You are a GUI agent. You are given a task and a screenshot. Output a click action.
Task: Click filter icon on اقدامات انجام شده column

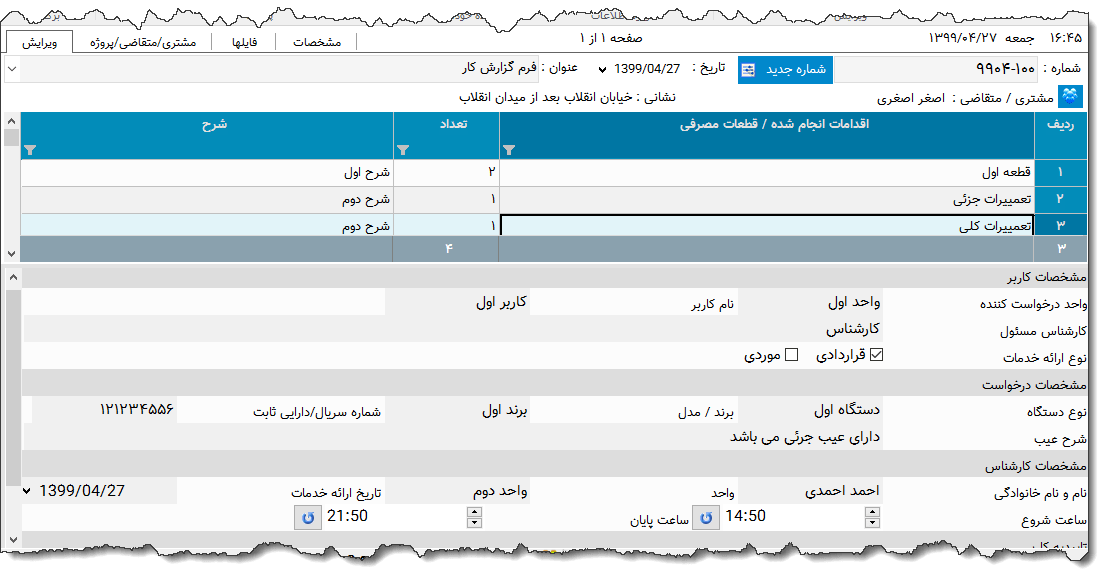510,150
